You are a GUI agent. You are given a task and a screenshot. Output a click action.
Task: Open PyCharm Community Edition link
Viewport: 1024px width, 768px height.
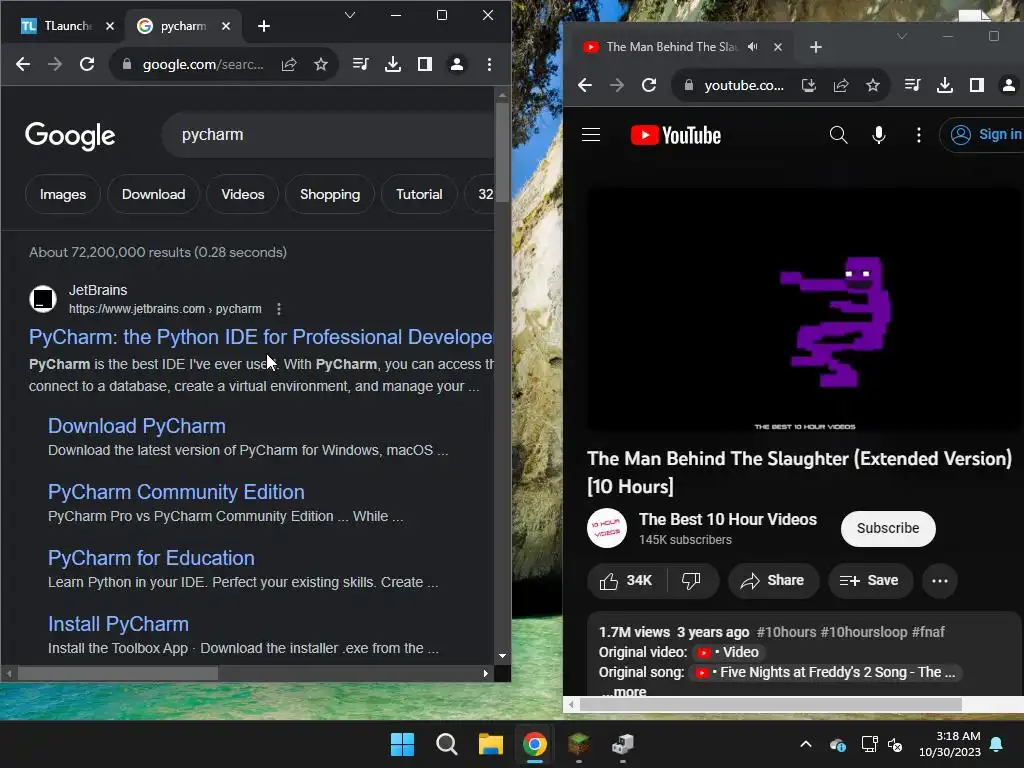[176, 492]
